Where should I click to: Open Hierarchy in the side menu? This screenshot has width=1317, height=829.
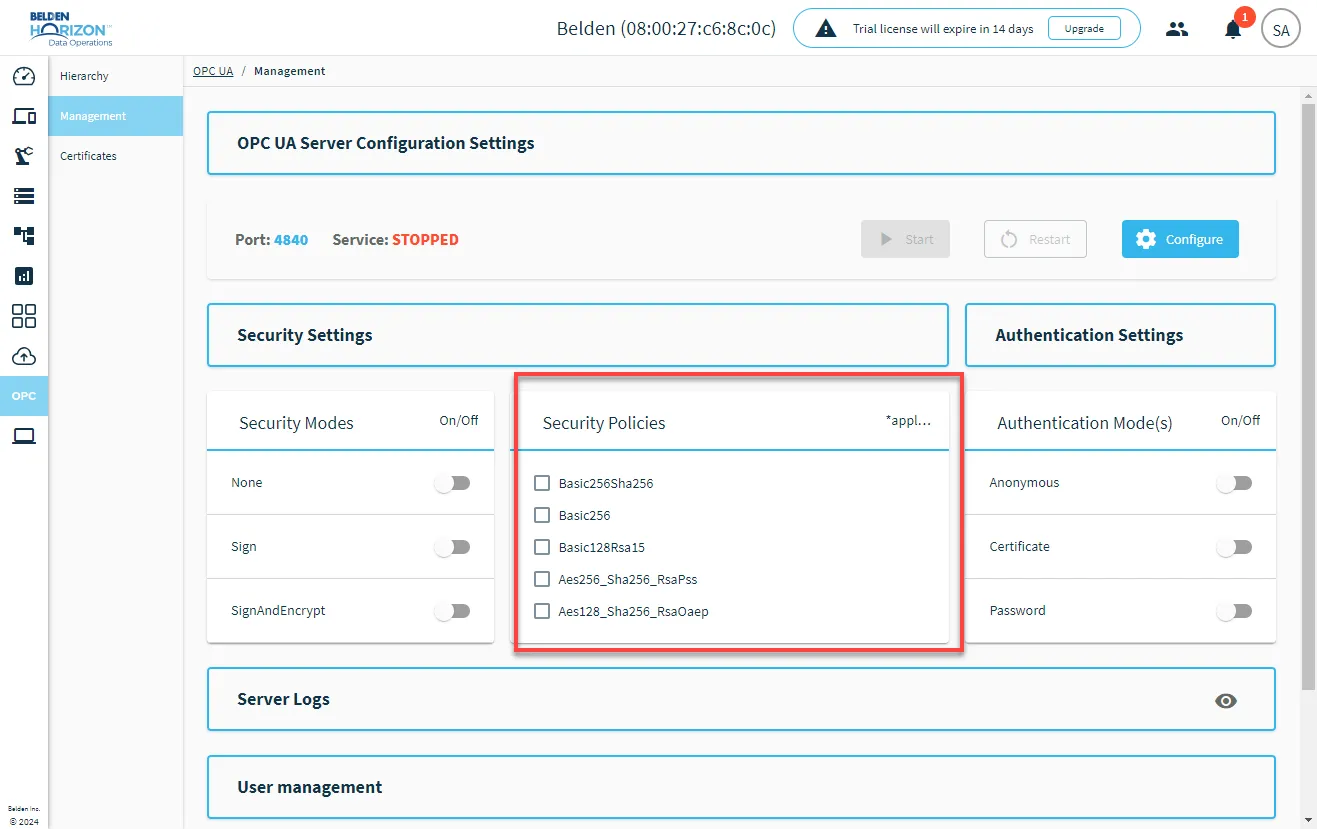116,76
